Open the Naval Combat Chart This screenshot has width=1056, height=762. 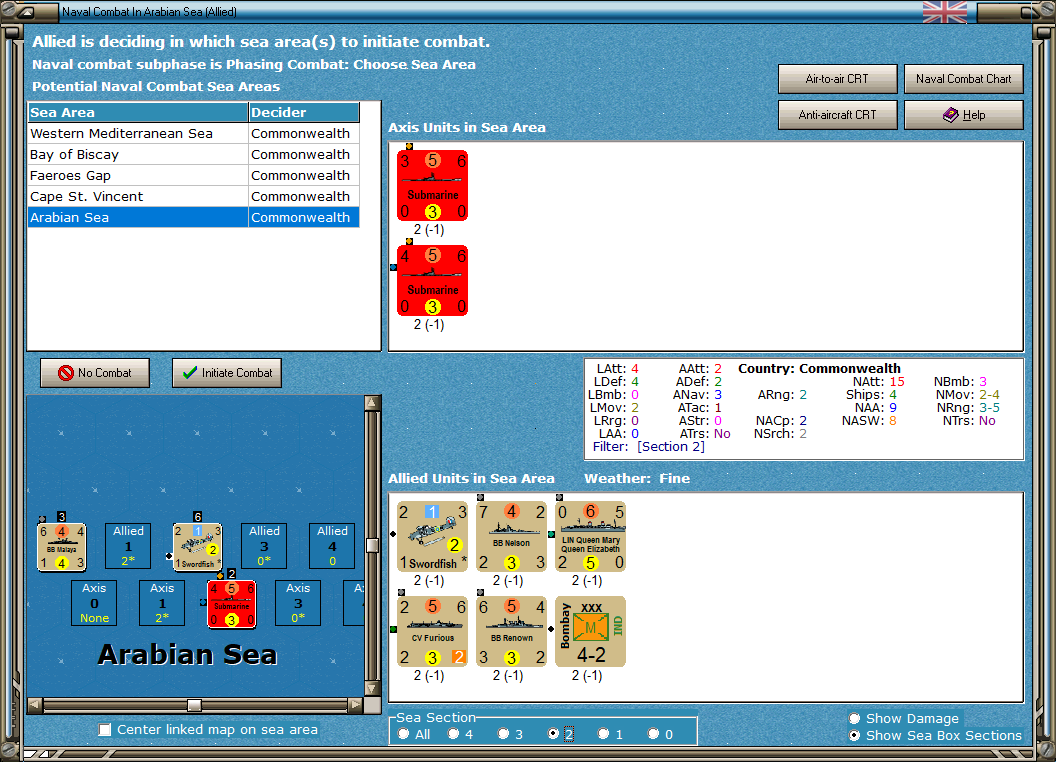pyautogui.click(x=963, y=79)
